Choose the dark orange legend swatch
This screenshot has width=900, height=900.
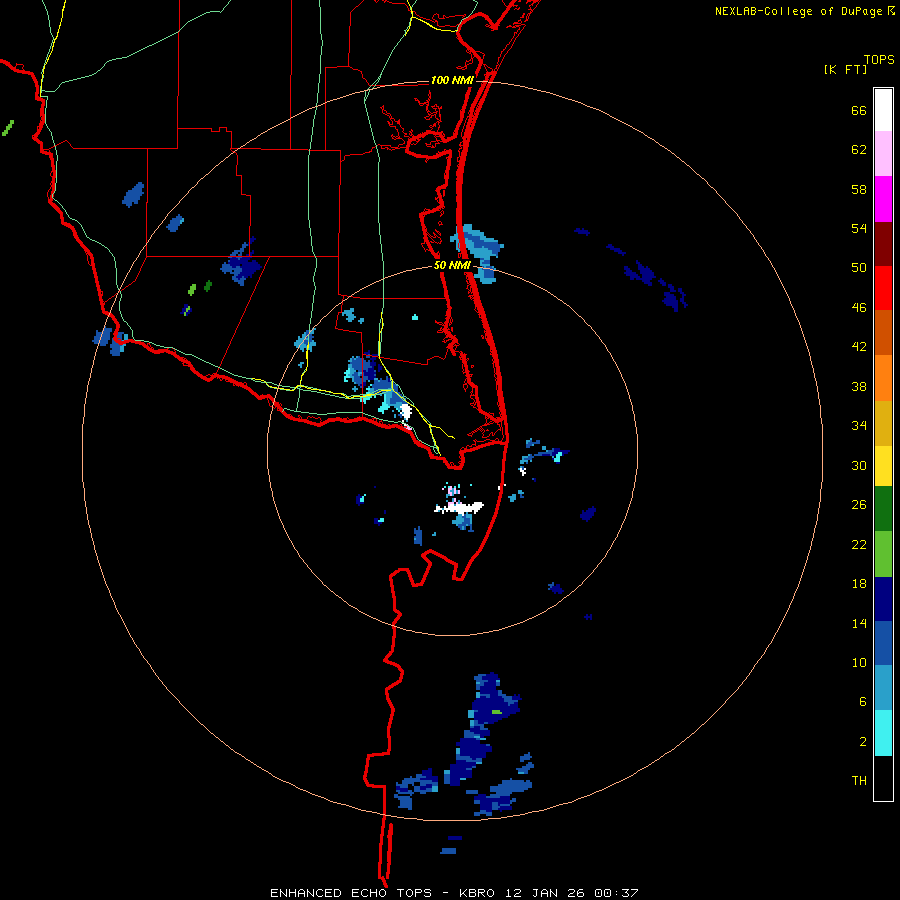point(883,332)
